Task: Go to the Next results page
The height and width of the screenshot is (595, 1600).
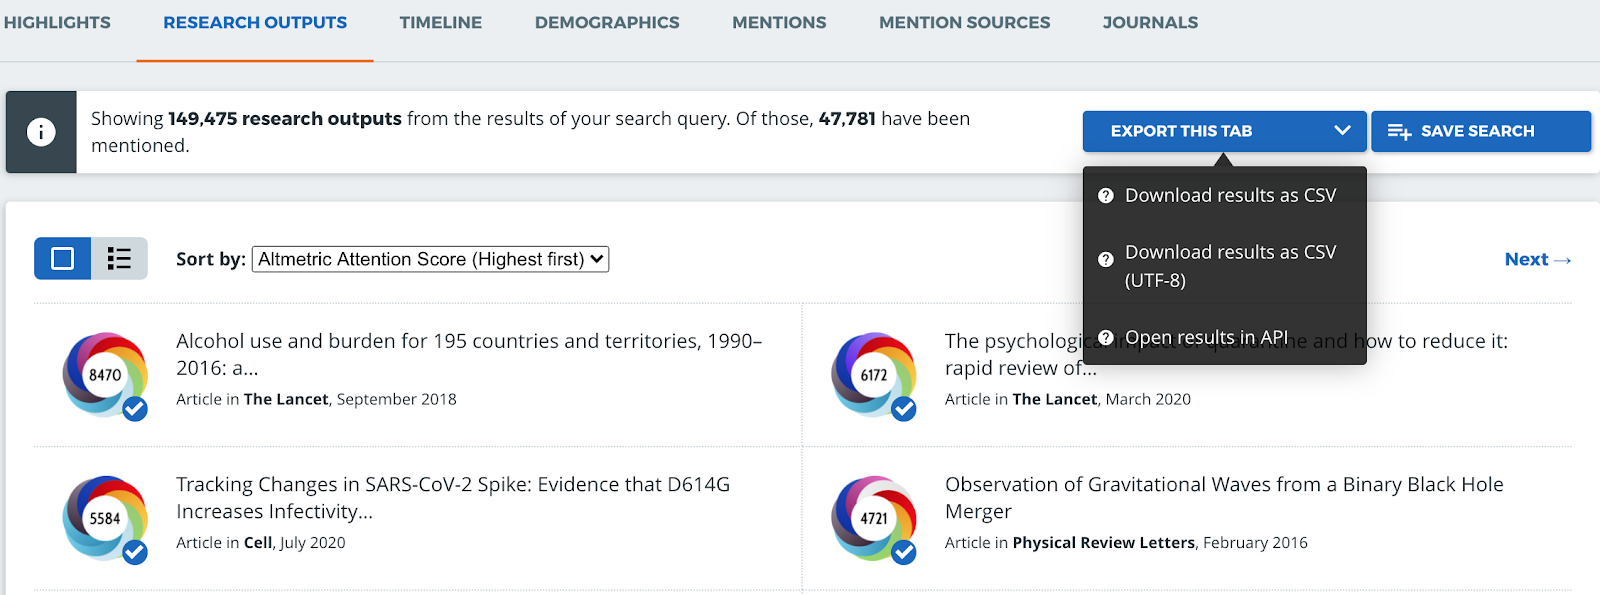Action: pos(1537,259)
